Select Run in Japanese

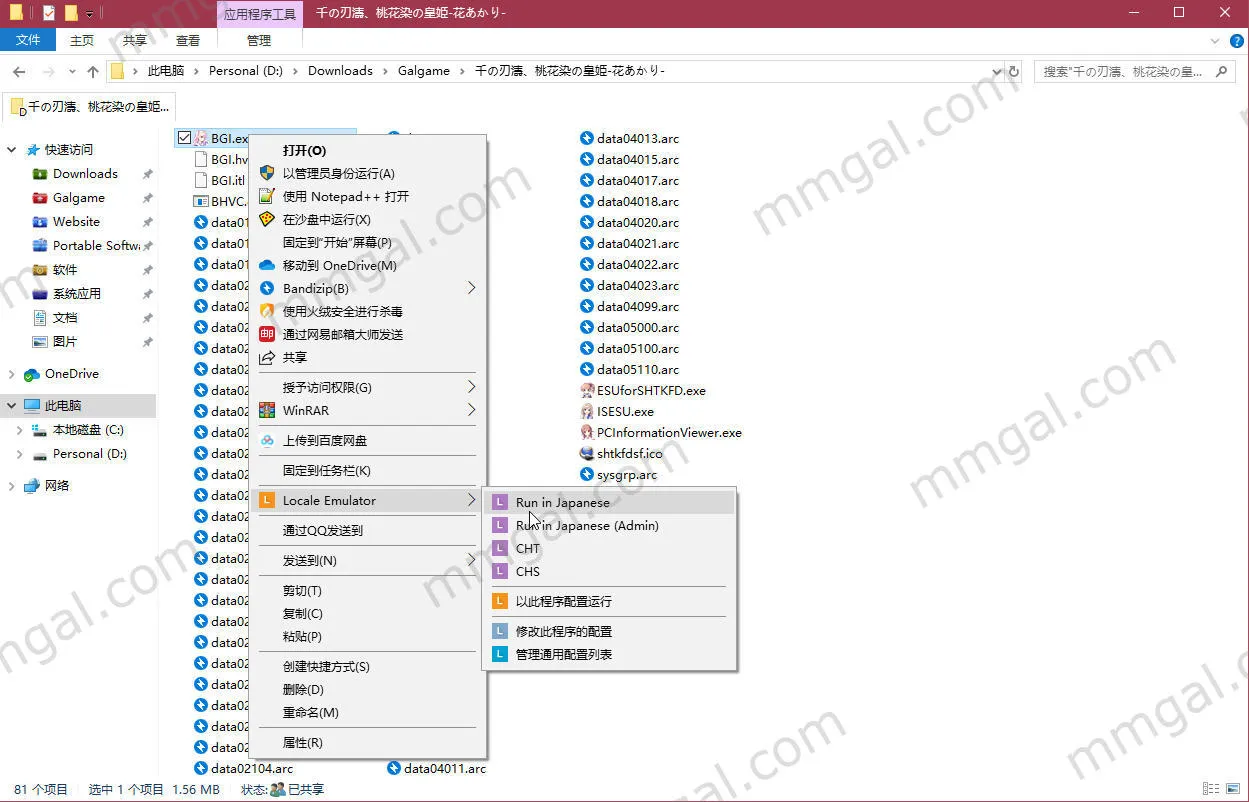562,503
